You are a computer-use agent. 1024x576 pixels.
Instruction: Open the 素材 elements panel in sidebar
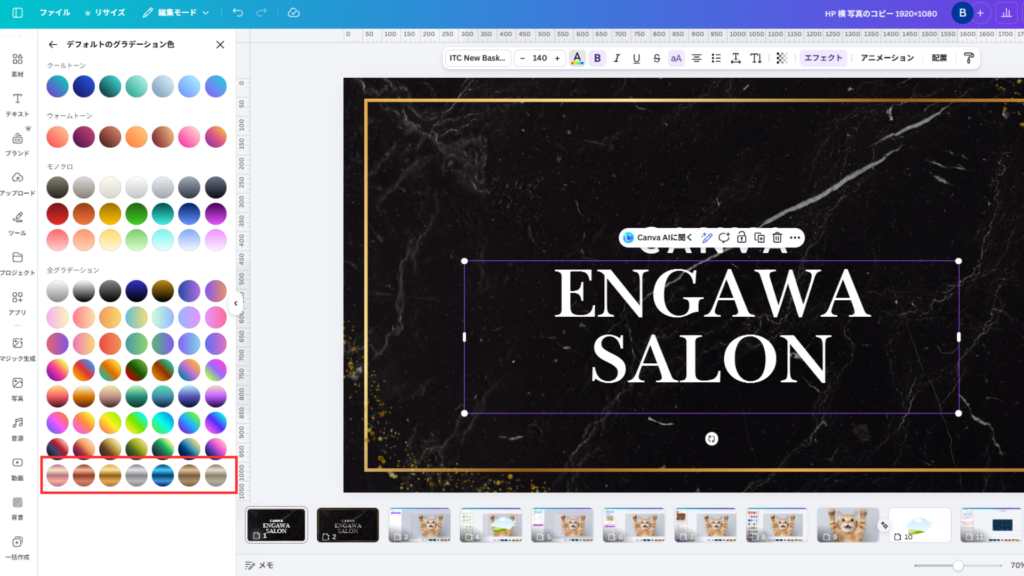[17, 65]
